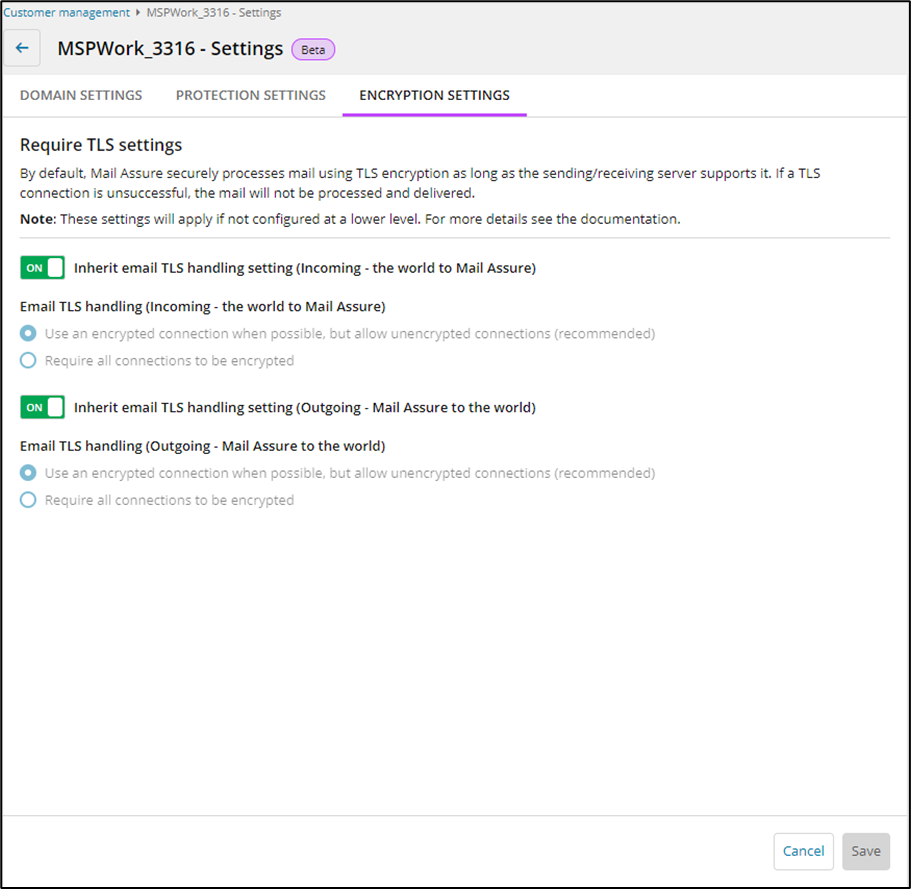Click the breadcrumb separator arrow

click(138, 12)
